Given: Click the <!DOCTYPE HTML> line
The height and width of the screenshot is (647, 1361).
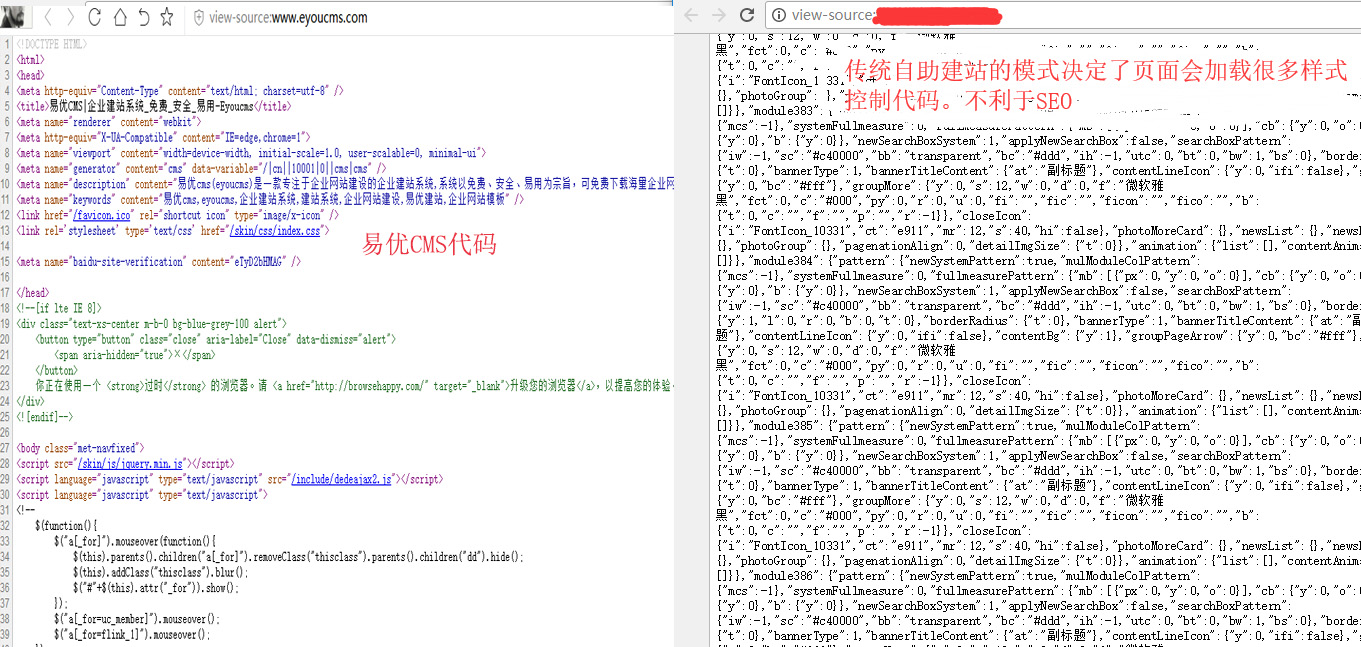Looking at the screenshot, I should (x=52, y=44).
